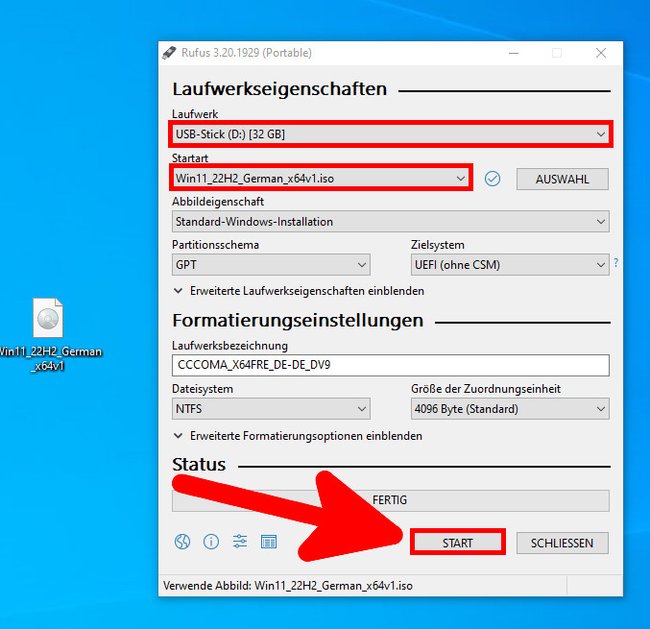
Task: Click the Rufus USB title bar icon
Action: 169,53
